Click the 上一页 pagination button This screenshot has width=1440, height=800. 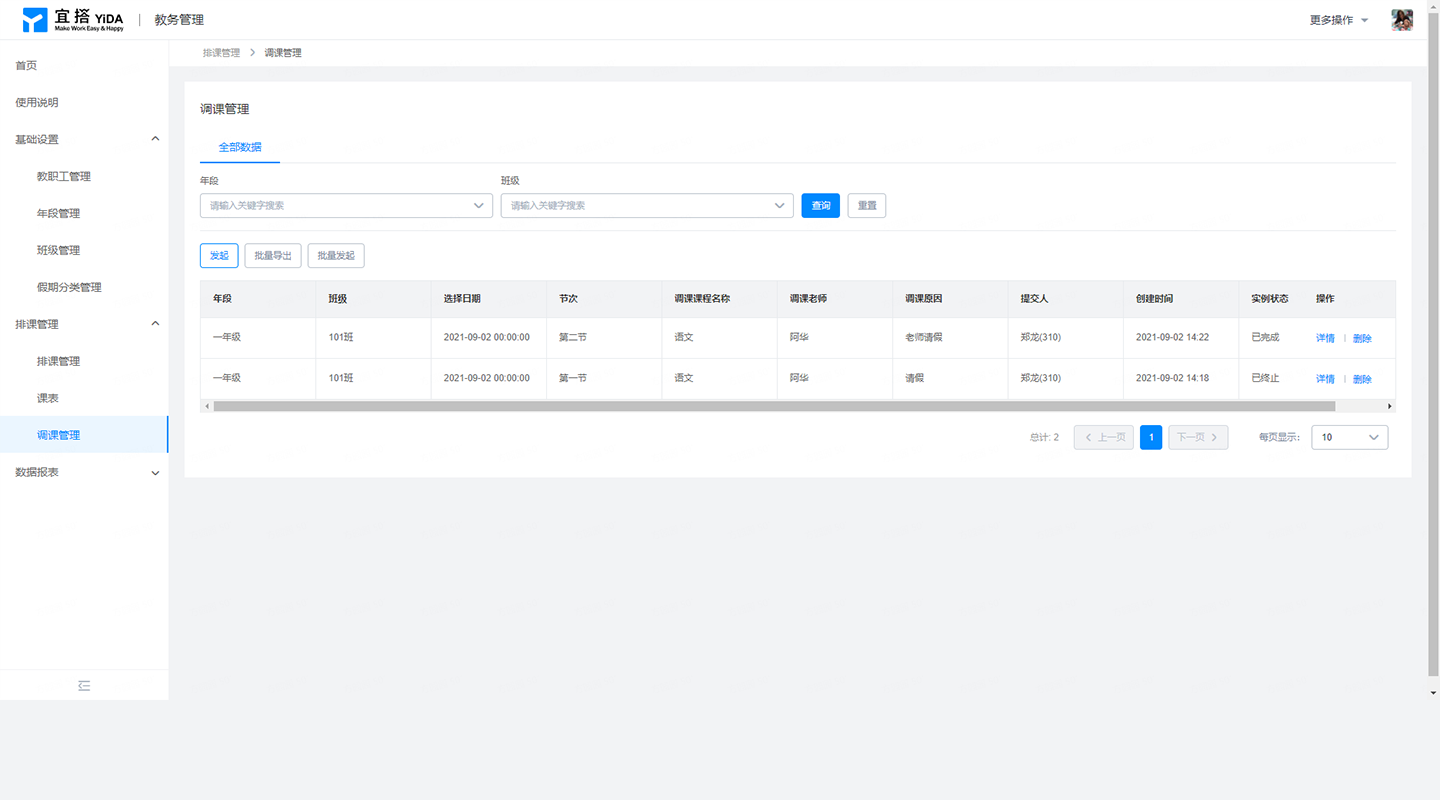[1104, 437]
